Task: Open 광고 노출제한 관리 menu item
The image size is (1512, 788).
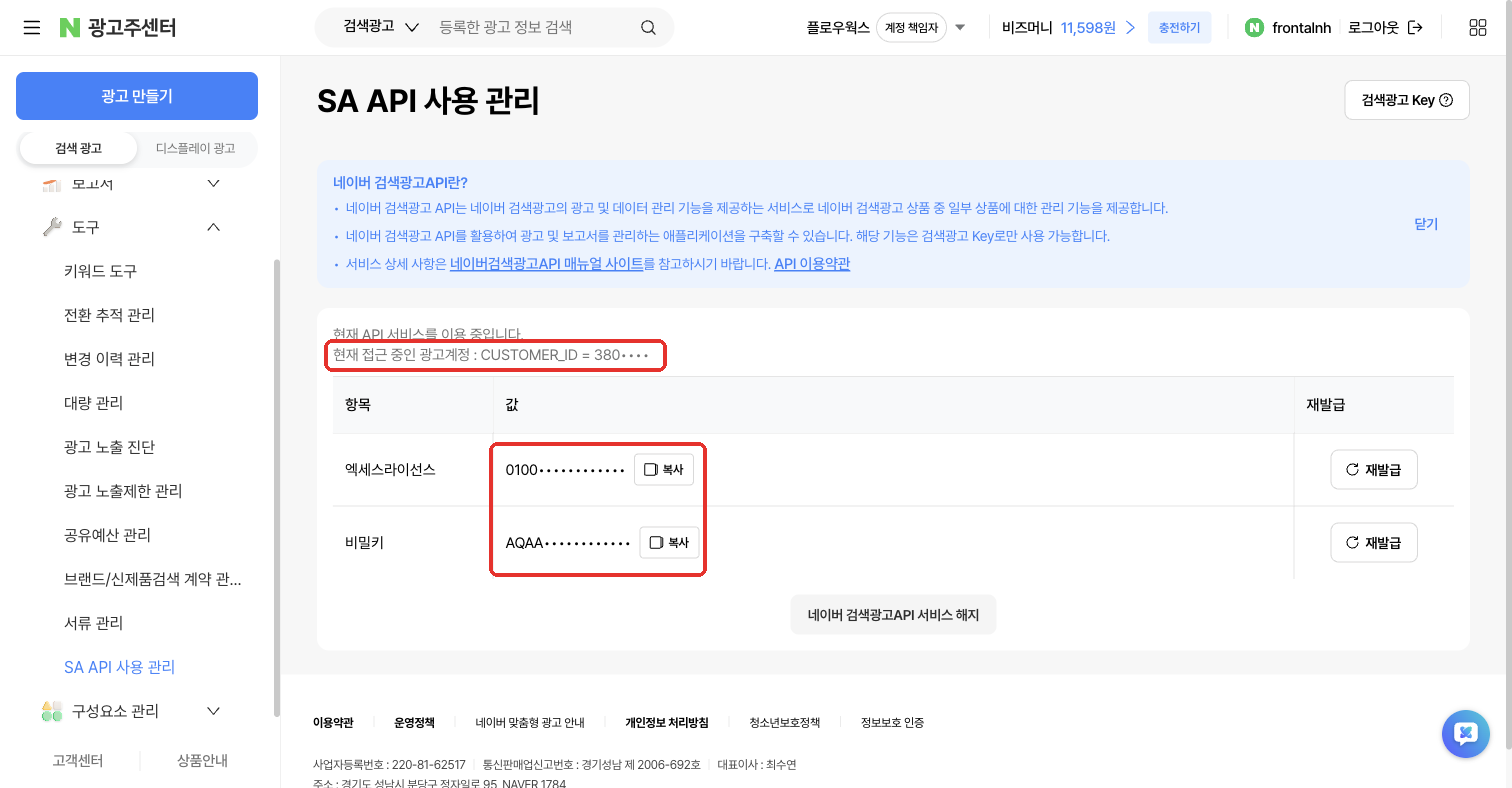Action: click(123, 491)
